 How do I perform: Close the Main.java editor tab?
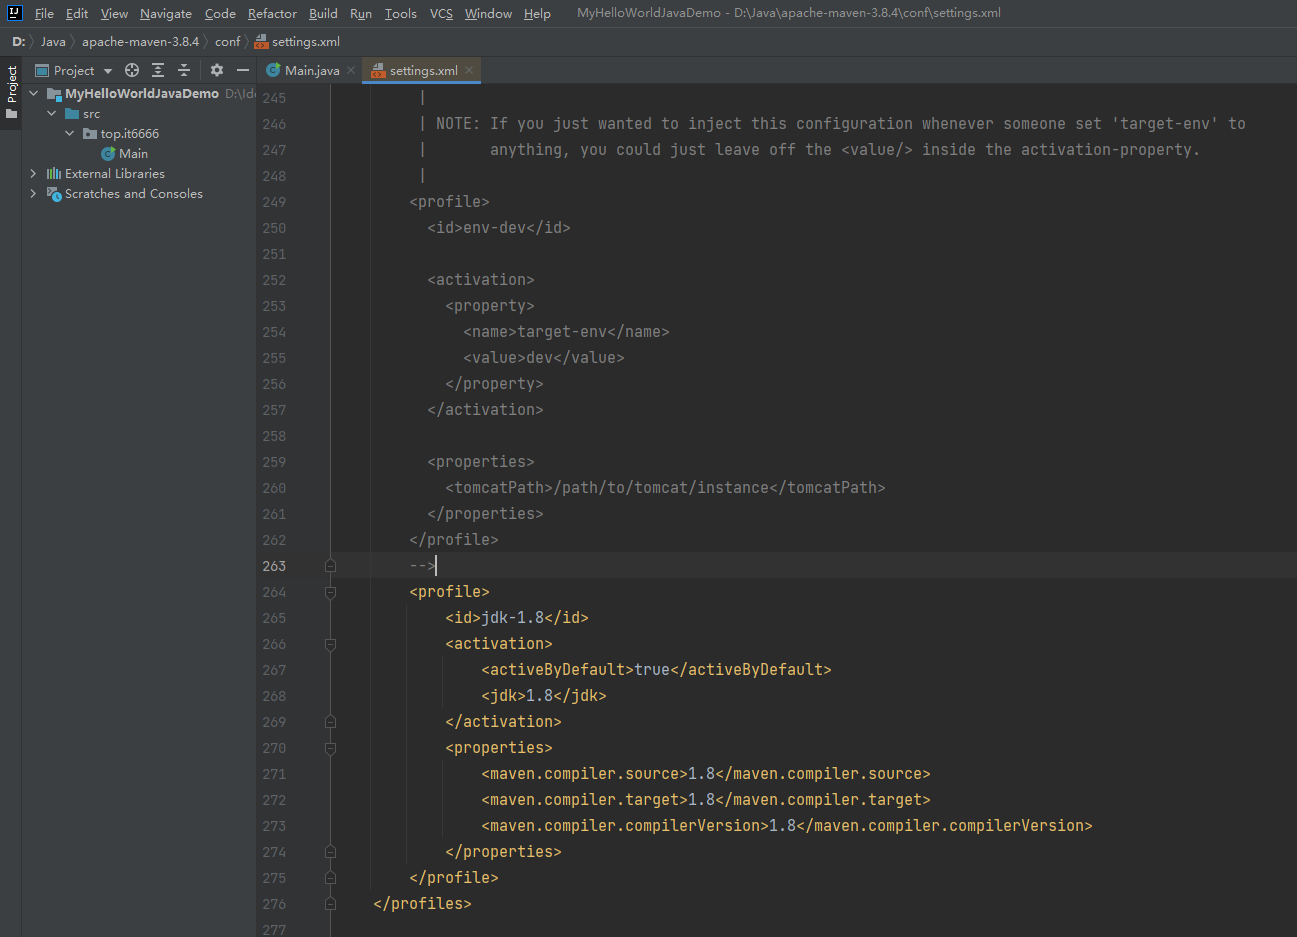pyautogui.click(x=351, y=70)
